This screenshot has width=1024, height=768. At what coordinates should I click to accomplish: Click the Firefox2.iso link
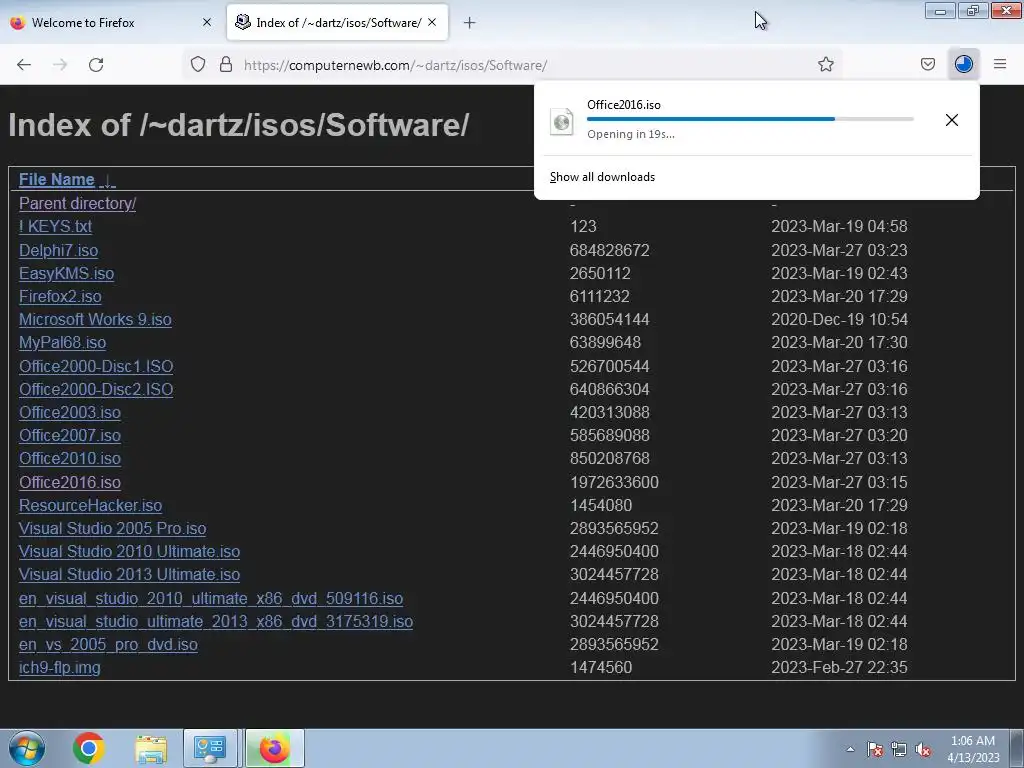click(x=60, y=296)
